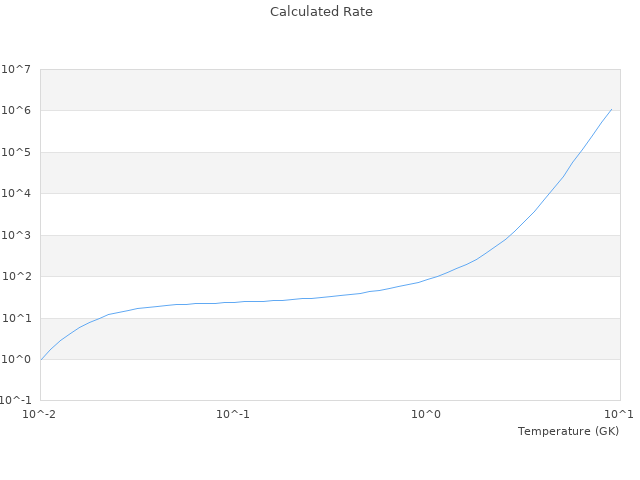Click the 'Calculated Rate' chart title
The width and height of the screenshot is (640, 480).
point(320,12)
